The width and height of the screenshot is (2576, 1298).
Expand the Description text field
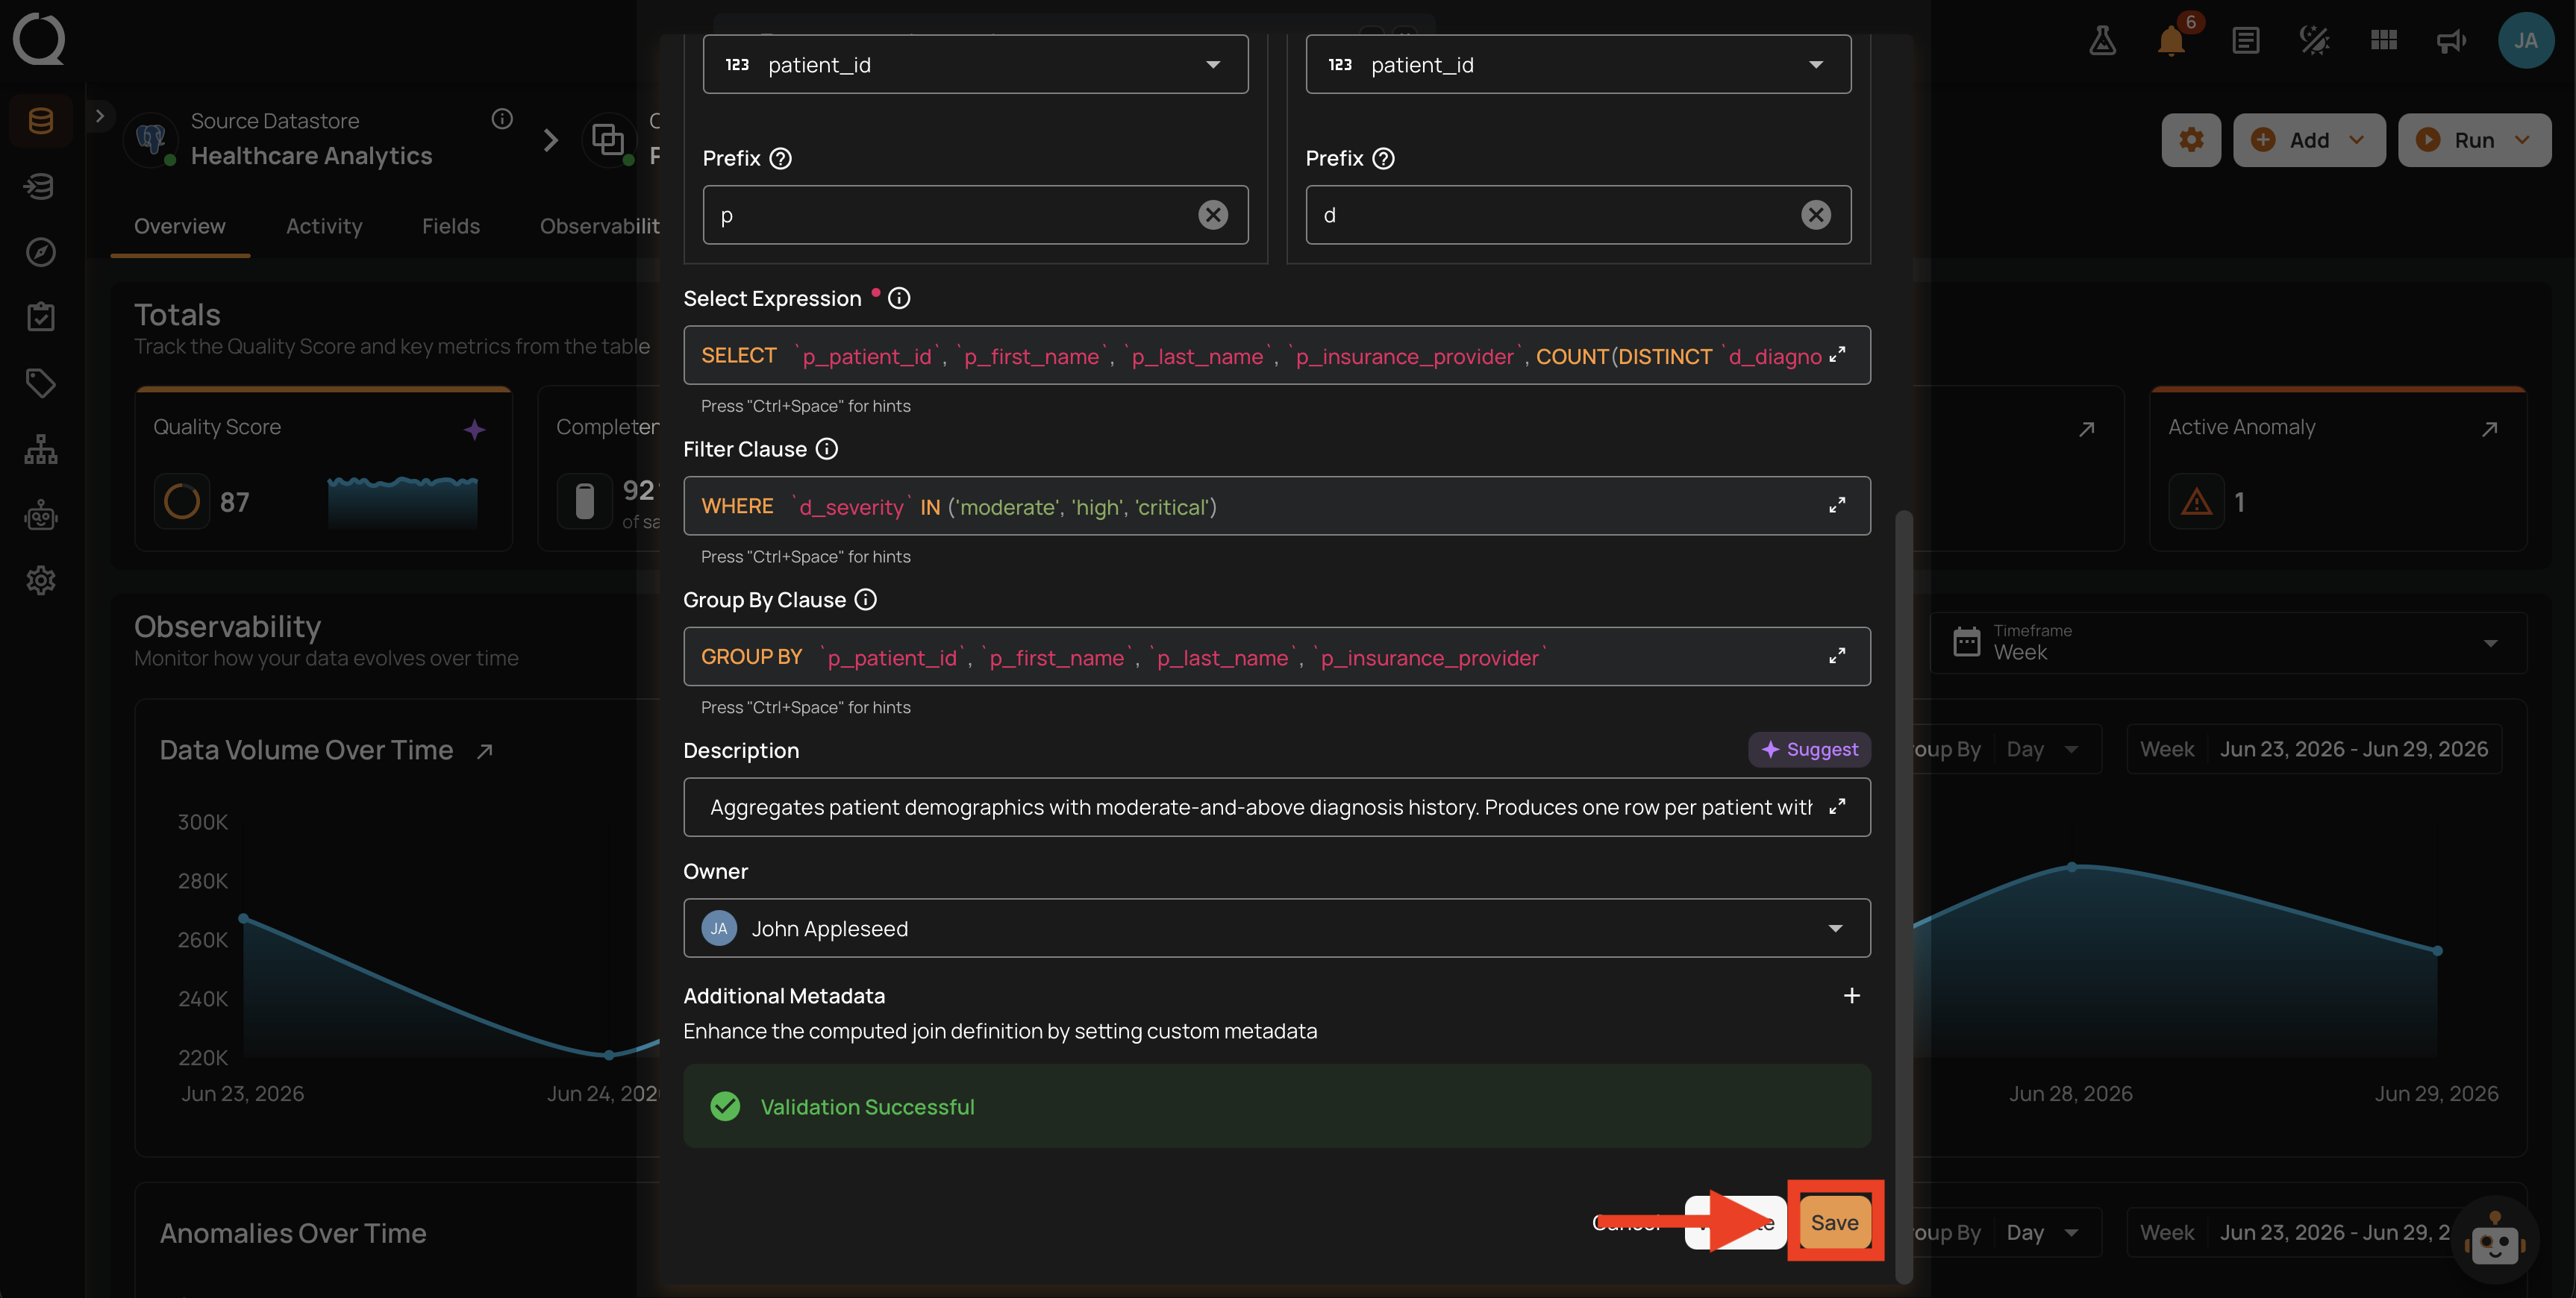pyautogui.click(x=1837, y=807)
